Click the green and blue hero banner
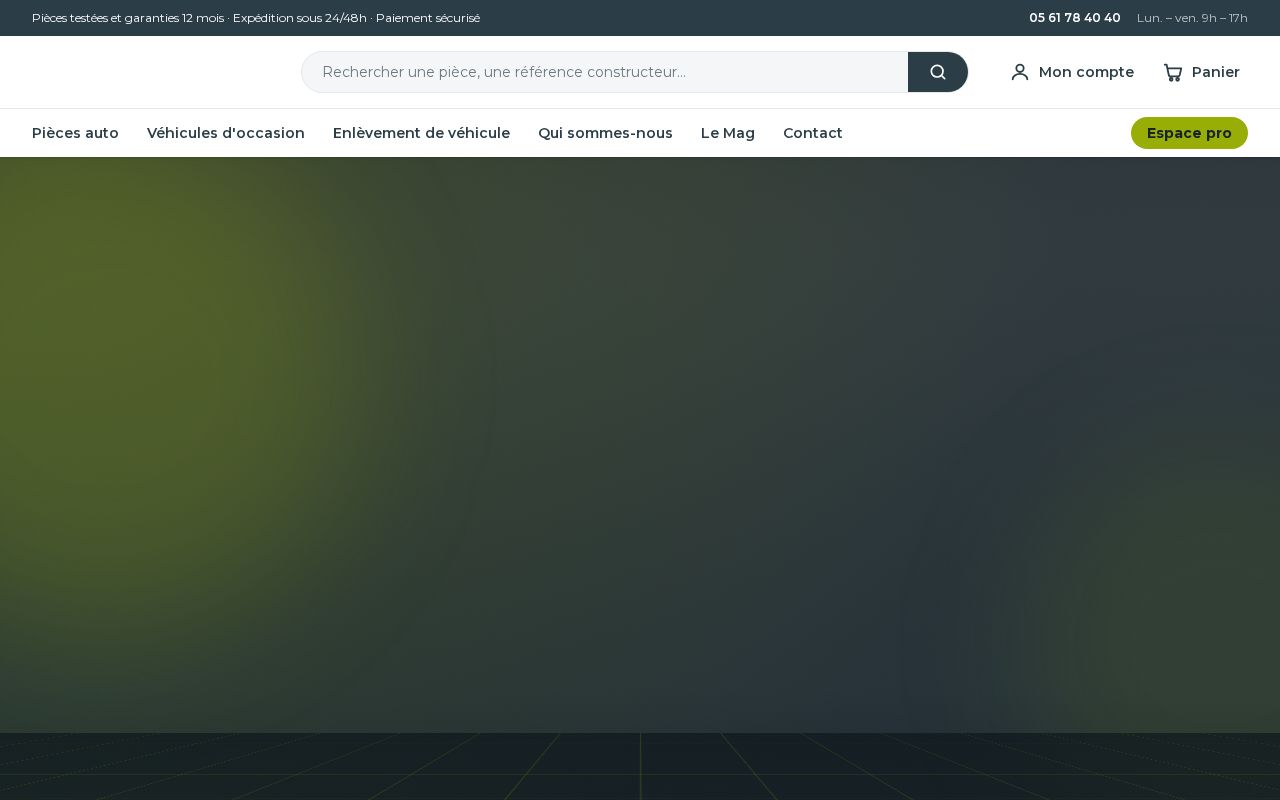This screenshot has width=1280, height=800. pos(640,445)
